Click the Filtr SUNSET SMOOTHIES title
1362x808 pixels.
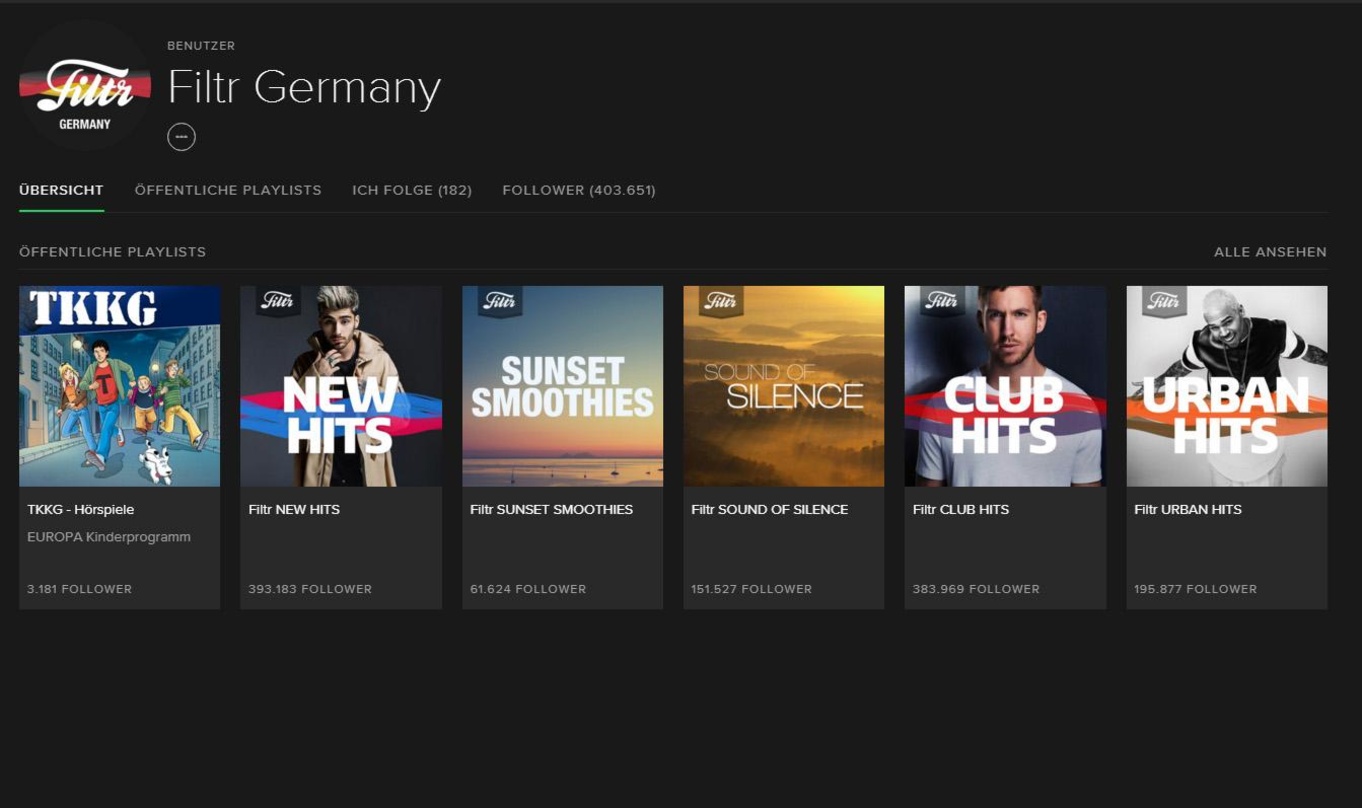(x=551, y=509)
